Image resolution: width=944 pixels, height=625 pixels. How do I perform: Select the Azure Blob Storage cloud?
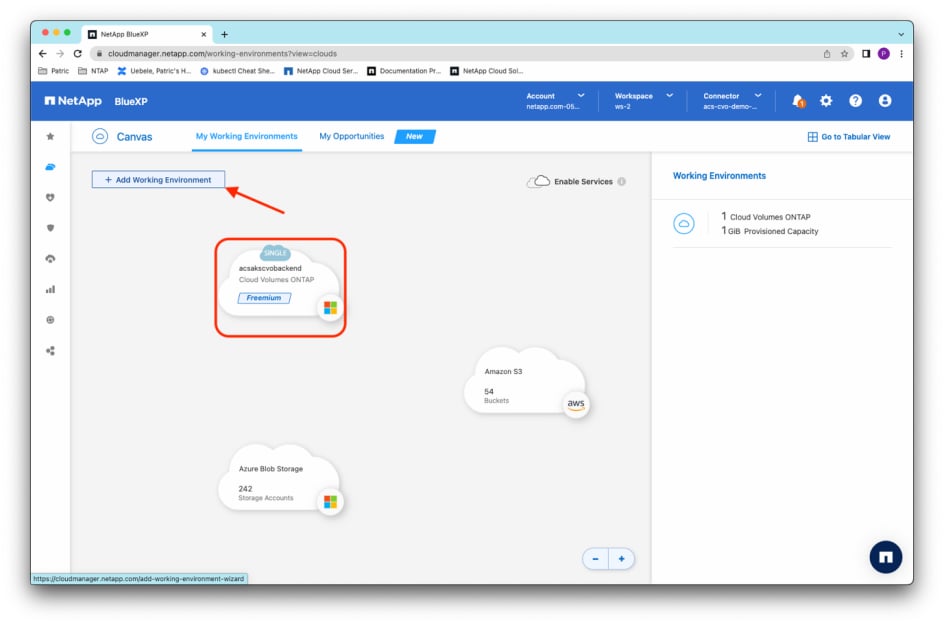tap(280, 478)
